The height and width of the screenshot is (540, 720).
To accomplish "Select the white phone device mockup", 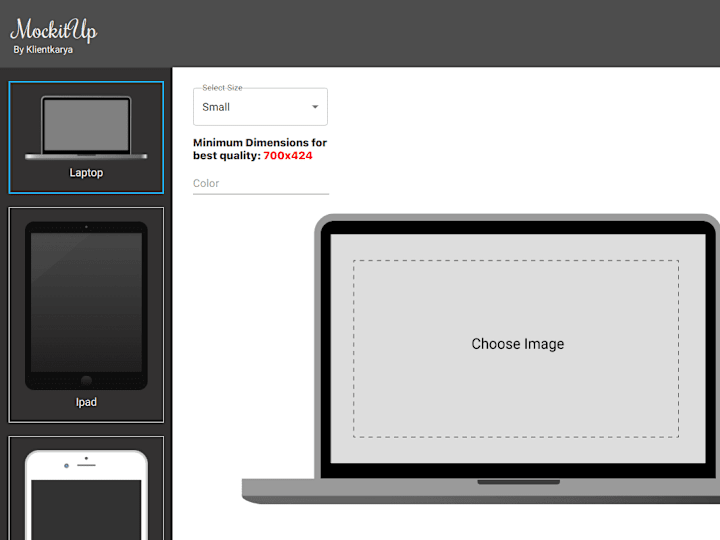I will pos(86,488).
